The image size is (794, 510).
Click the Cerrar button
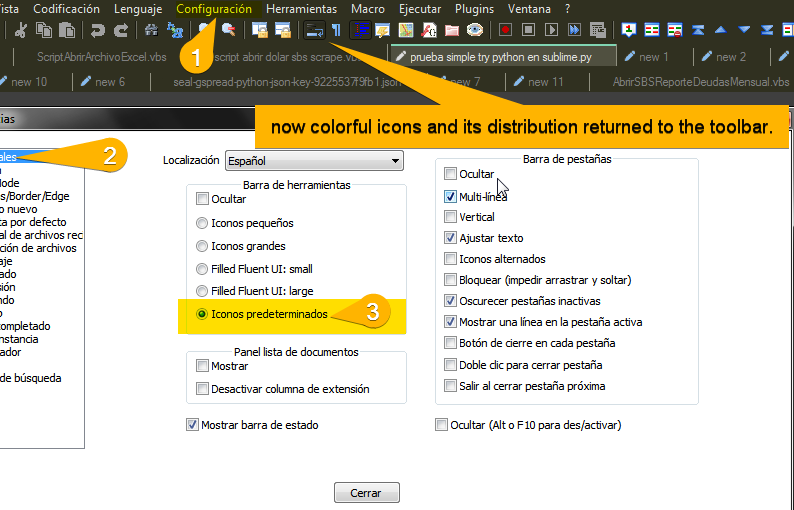367,493
